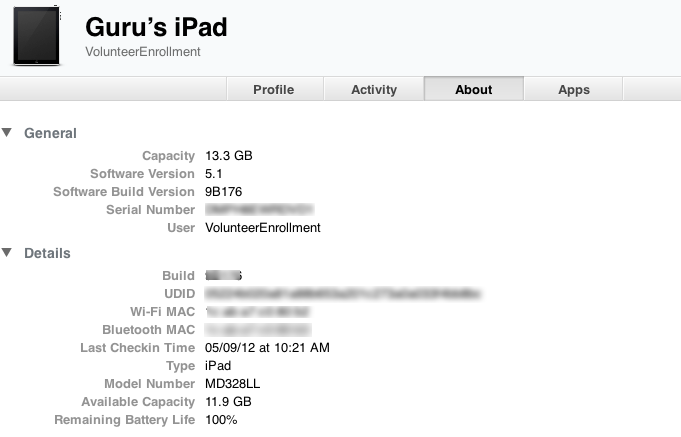Click the iPad device icon
Viewport: 681px width, 437px height.
36,36
